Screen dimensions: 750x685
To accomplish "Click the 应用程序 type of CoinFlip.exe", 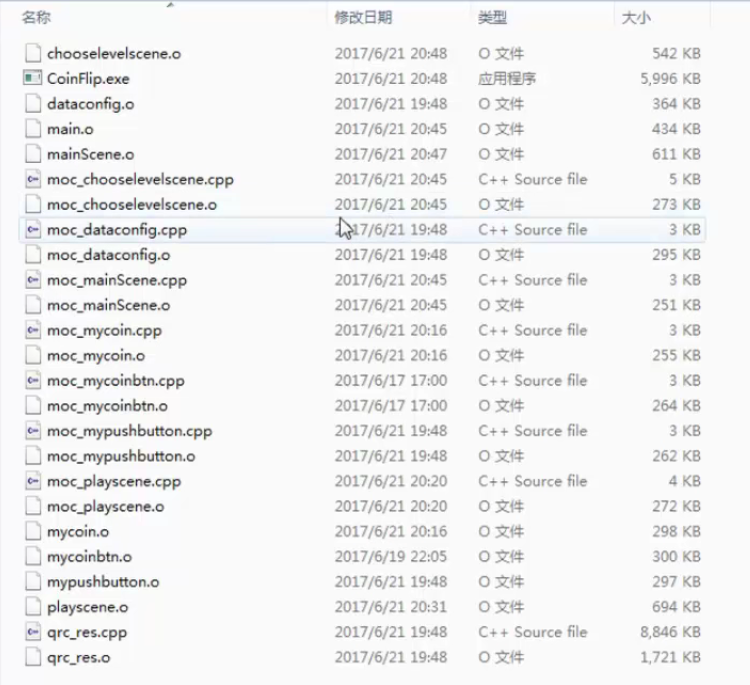I will tap(507, 78).
